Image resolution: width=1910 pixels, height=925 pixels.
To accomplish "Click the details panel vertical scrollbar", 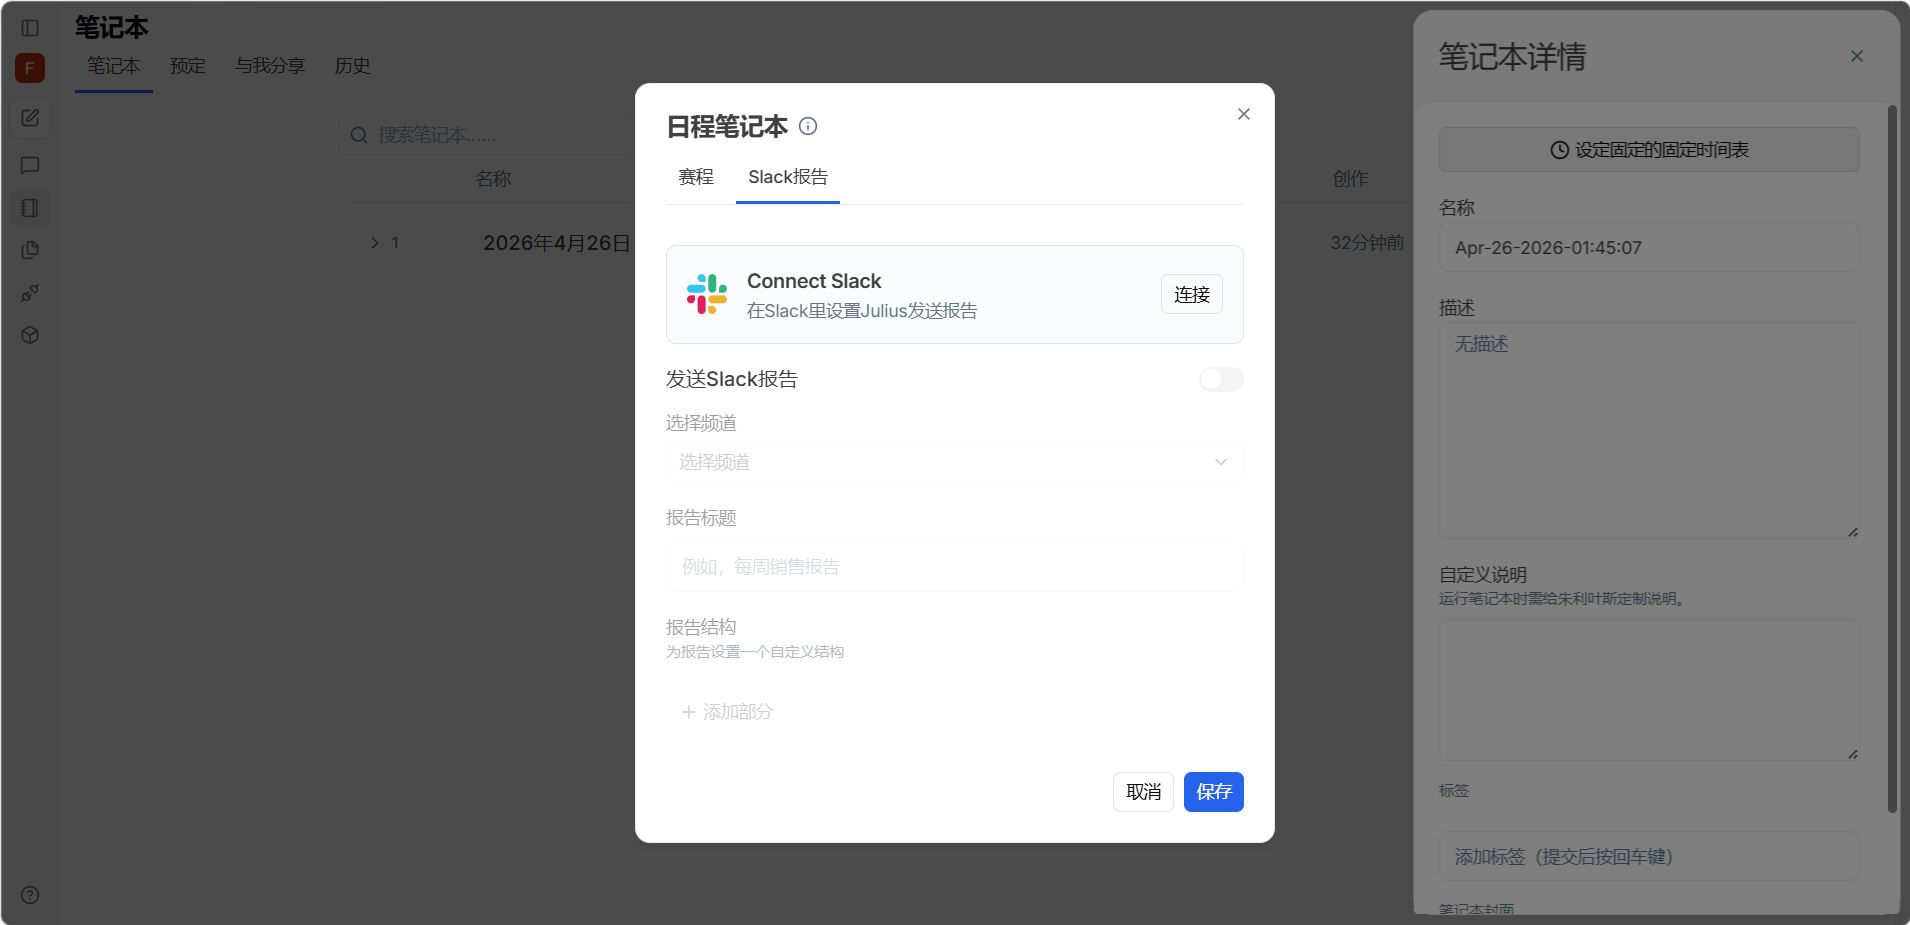I will 1892,458.
